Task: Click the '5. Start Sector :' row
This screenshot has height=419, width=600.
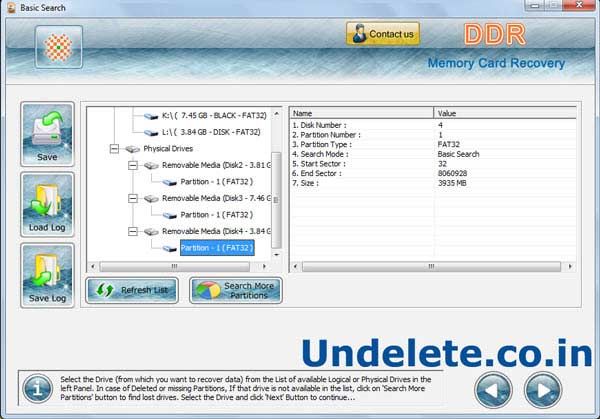Action: tap(433, 164)
